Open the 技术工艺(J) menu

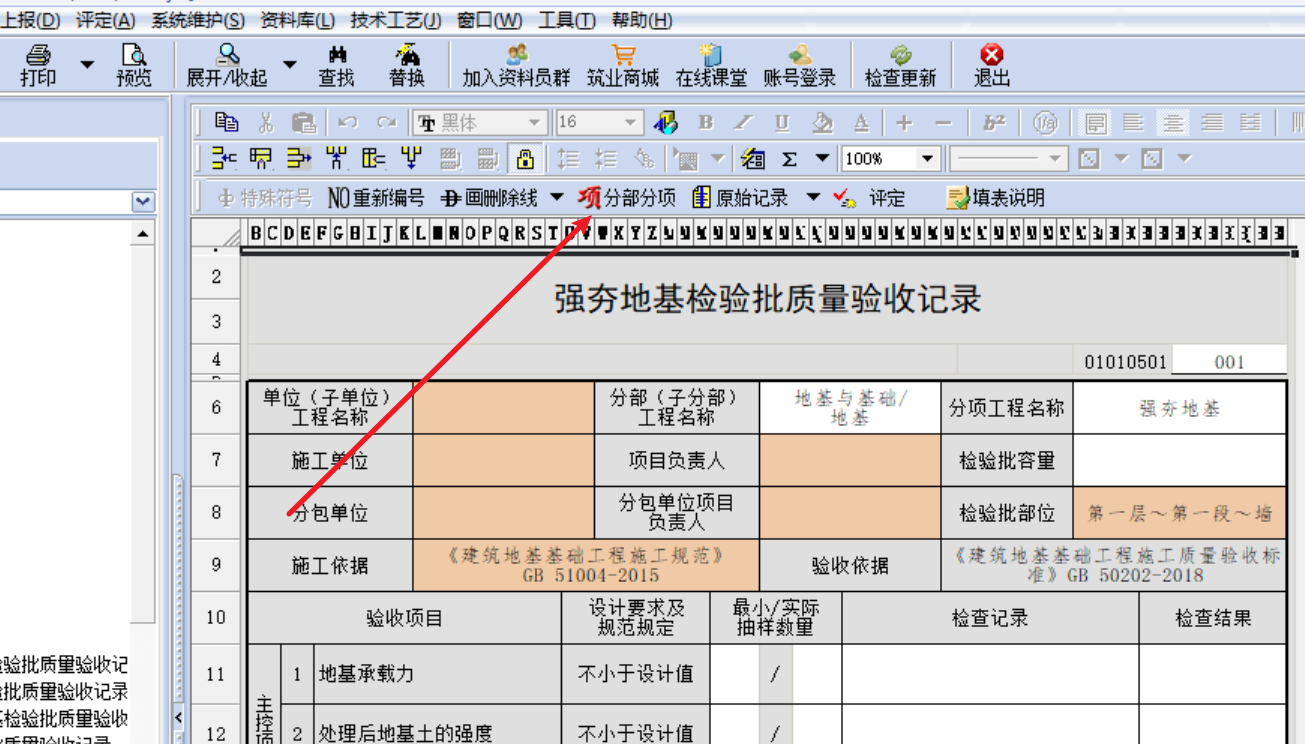click(396, 20)
